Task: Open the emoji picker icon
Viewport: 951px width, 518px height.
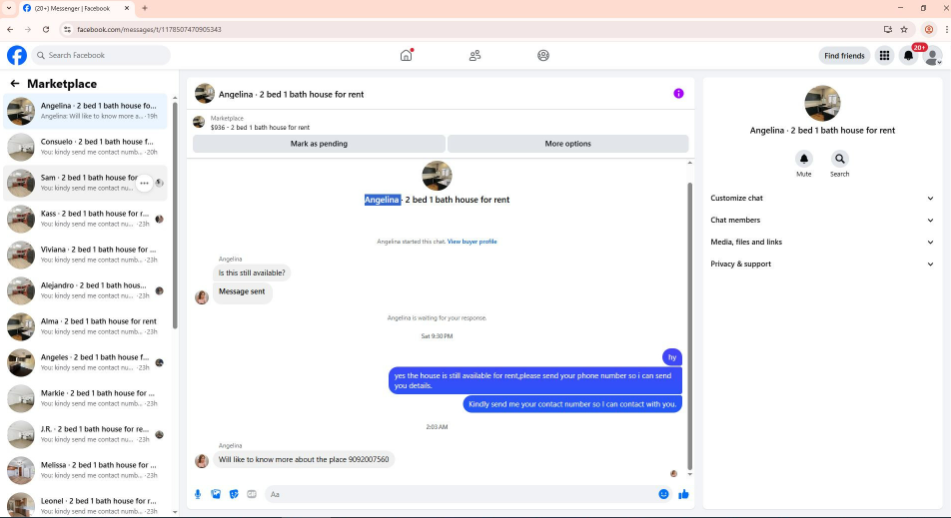Action: 664,494
